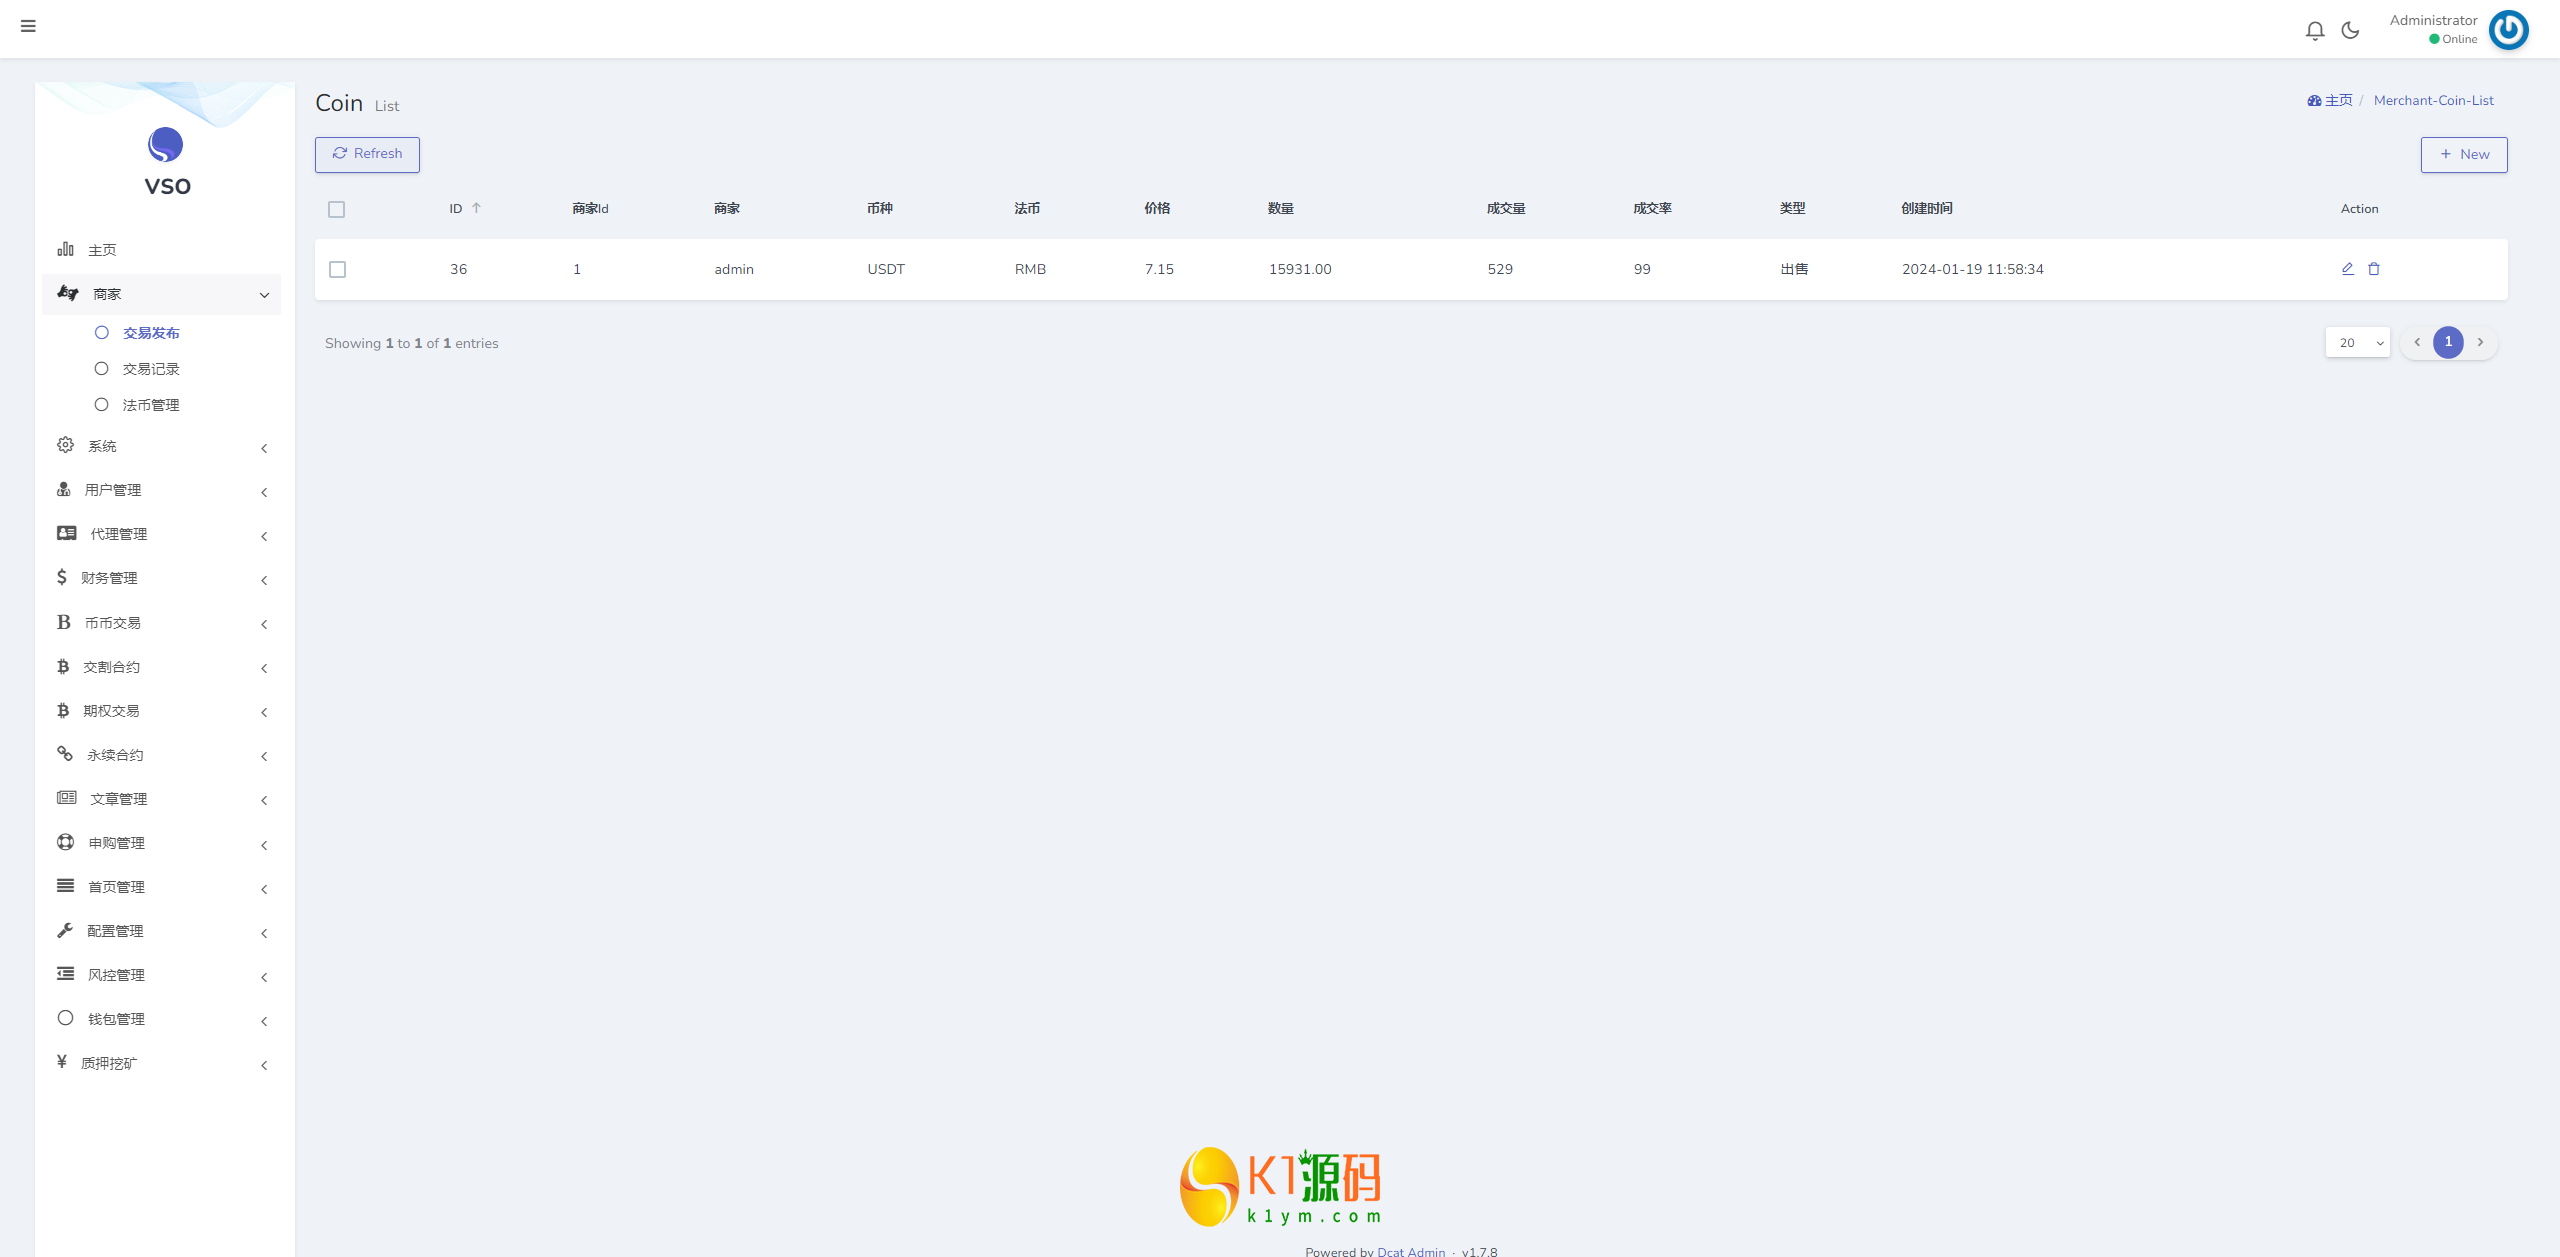The height and width of the screenshot is (1257, 2560).
Task: Enable the select-all header checkbox
Action: [x=336, y=209]
